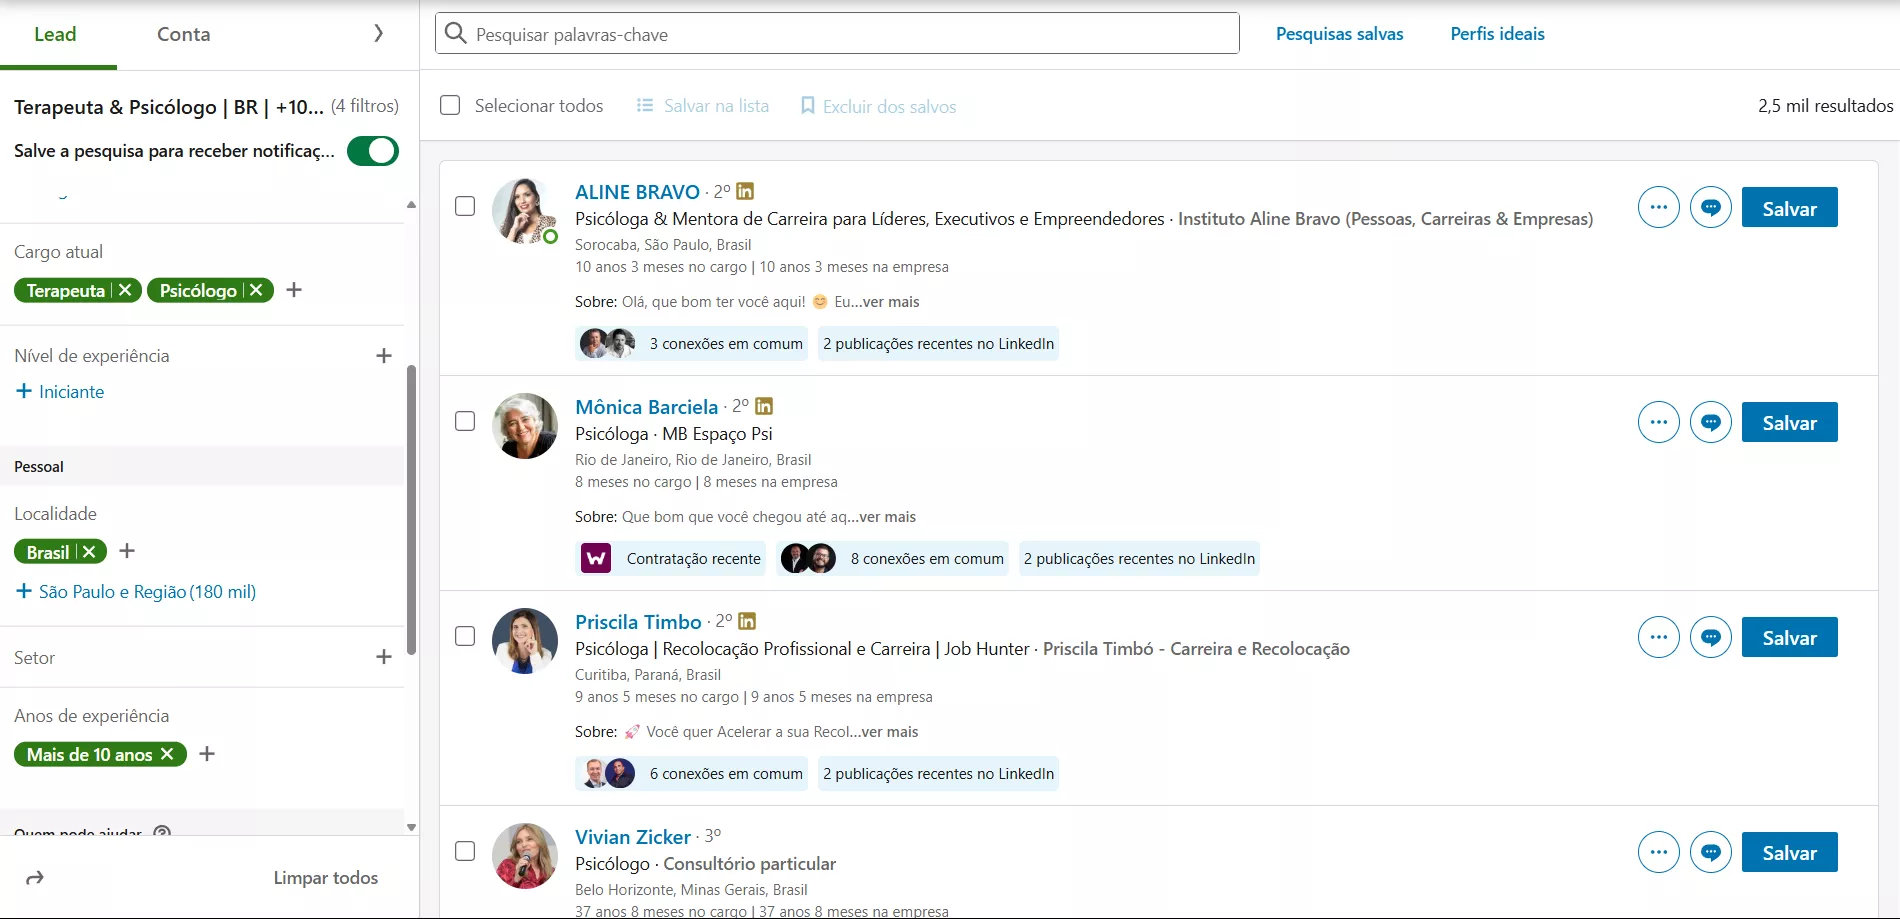Viewport: 1900px width, 919px height.
Task: Select the checkbox for ALINE BRAVO
Action: point(465,206)
